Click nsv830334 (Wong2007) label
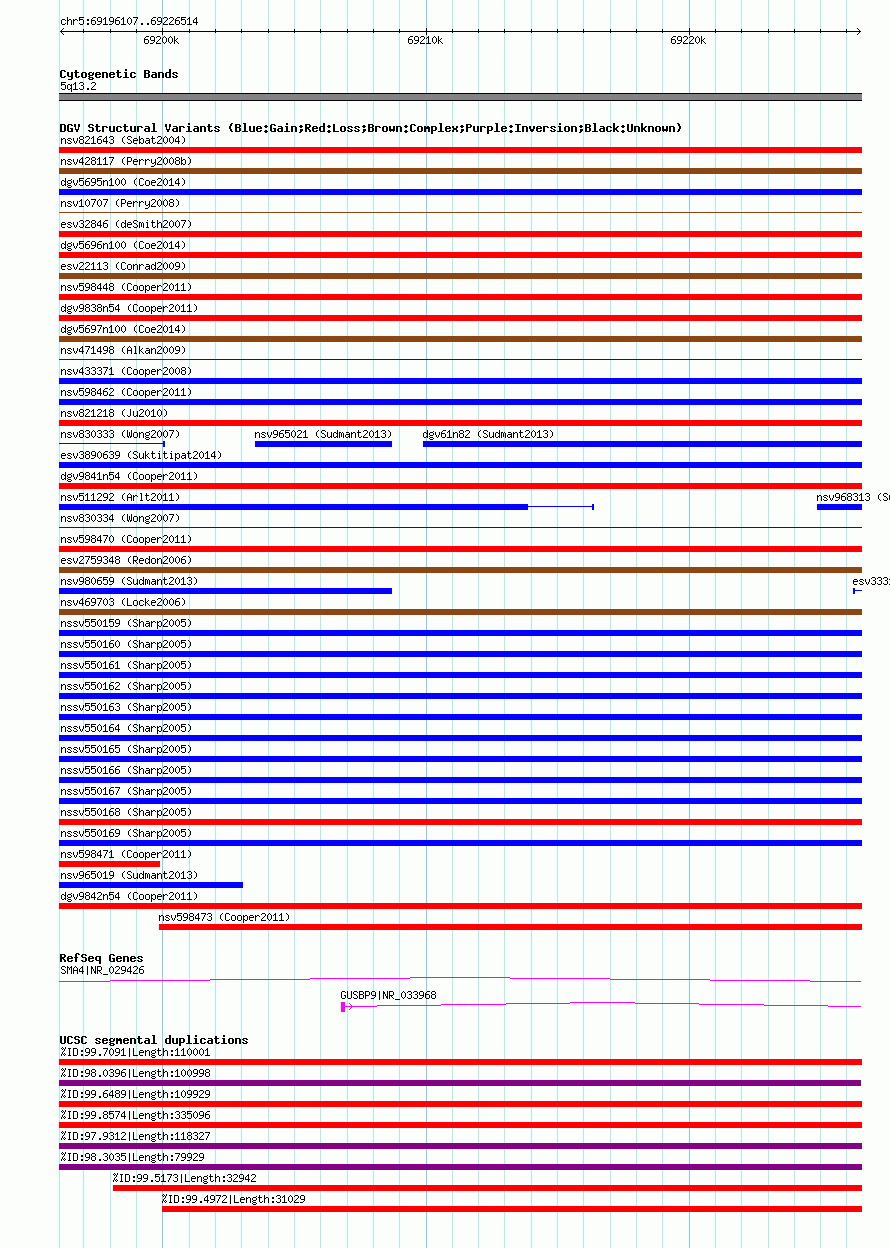890x1248 pixels. 120,518
